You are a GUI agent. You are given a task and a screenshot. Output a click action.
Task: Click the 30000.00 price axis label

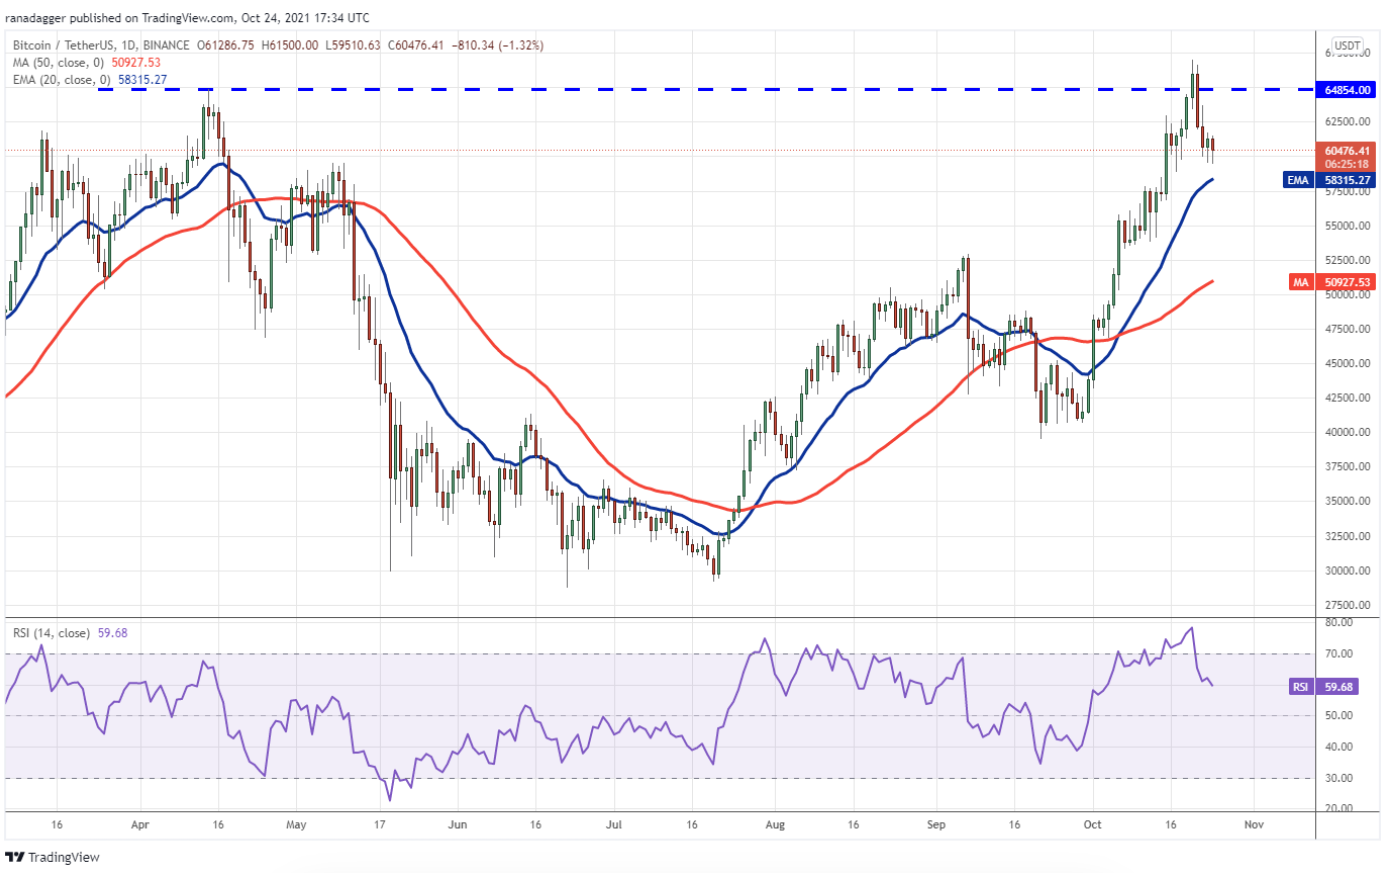(x=1346, y=571)
